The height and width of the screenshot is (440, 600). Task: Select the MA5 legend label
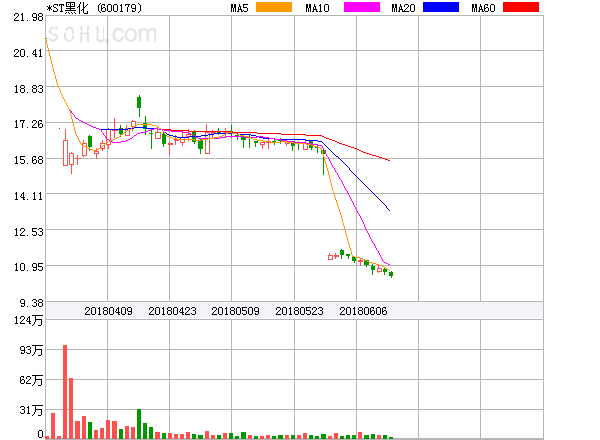(x=239, y=8)
